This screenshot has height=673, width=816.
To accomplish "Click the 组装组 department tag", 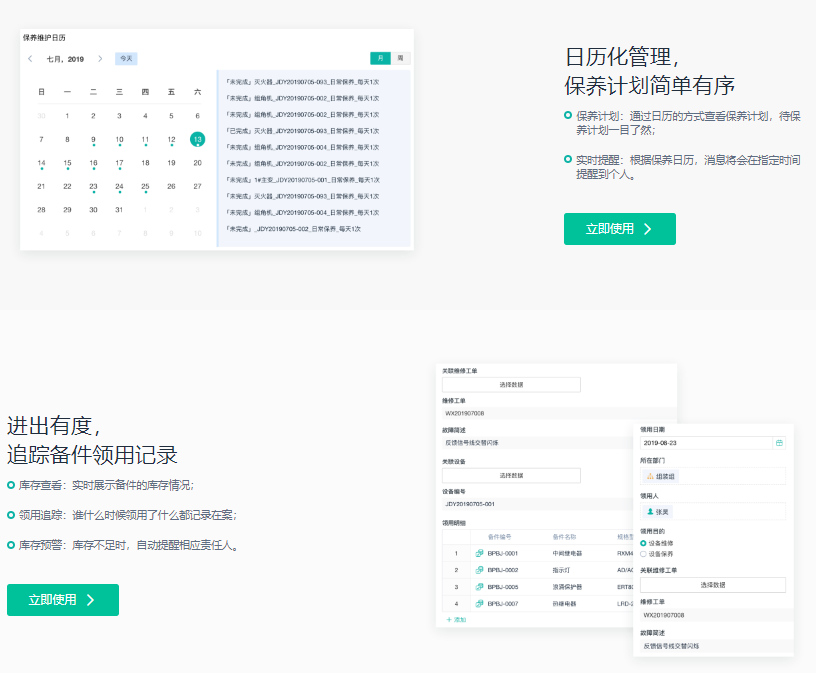I will tap(660, 476).
